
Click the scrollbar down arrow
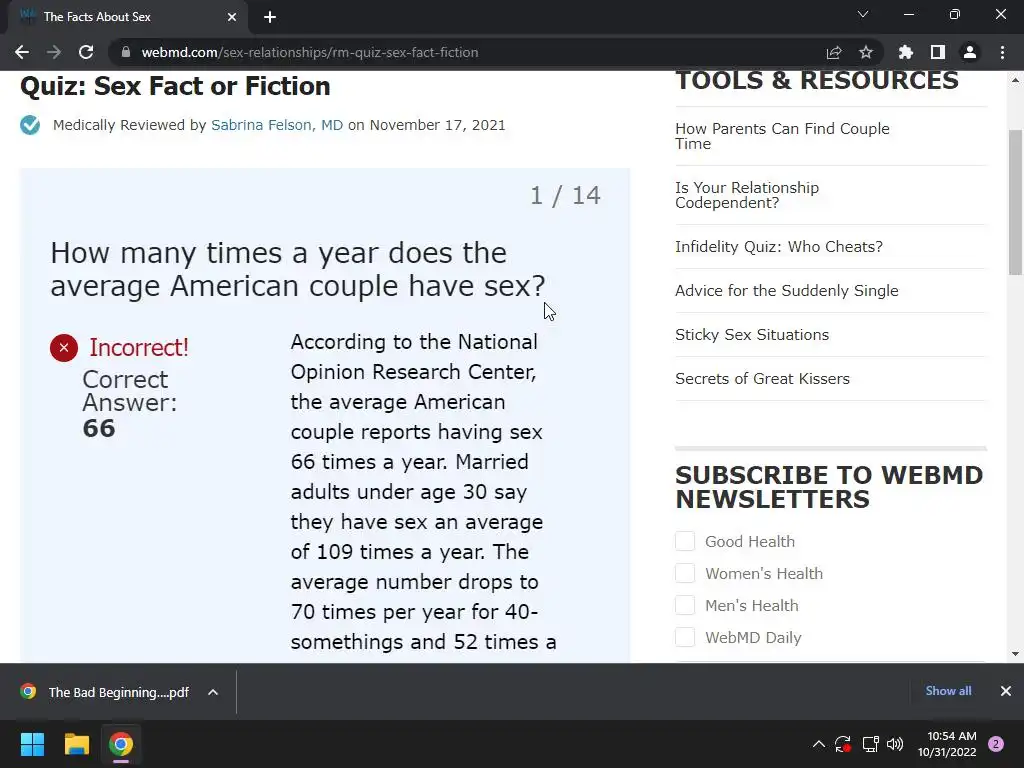(x=1015, y=654)
